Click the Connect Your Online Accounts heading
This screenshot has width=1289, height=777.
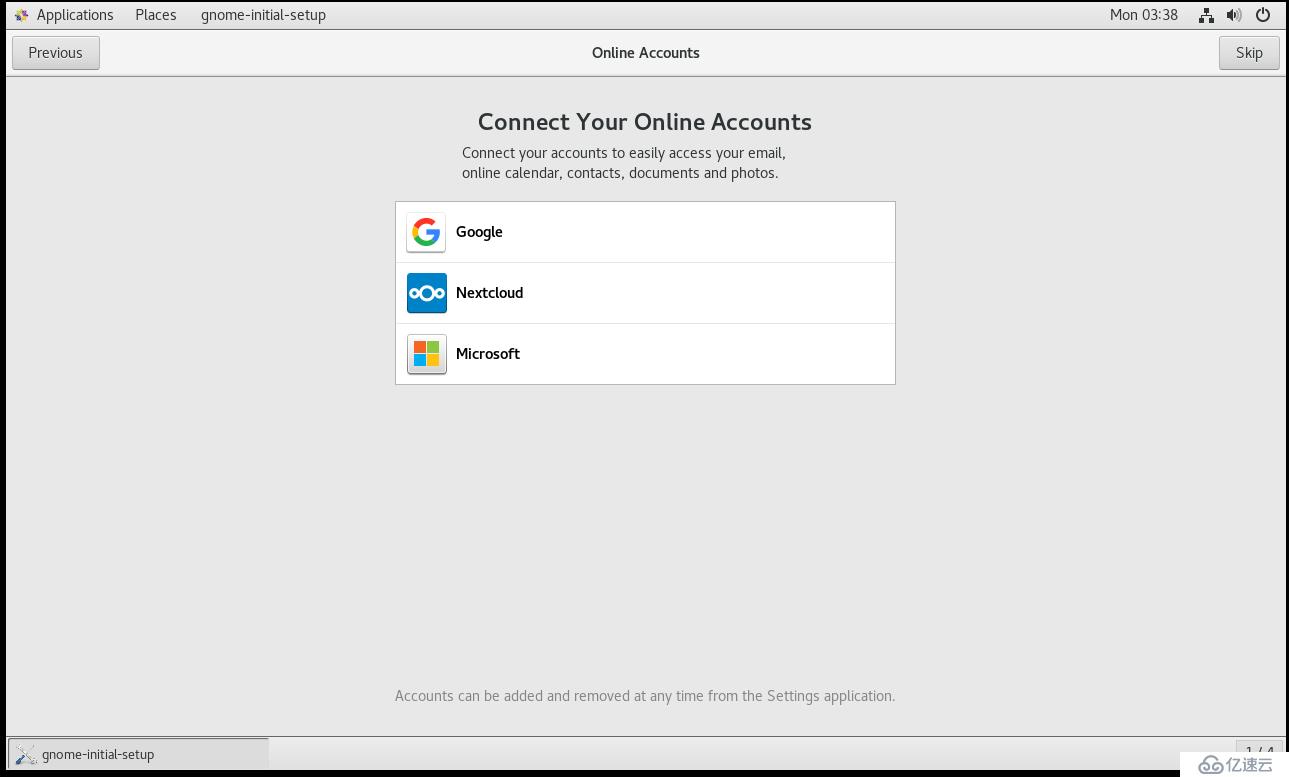(x=645, y=122)
